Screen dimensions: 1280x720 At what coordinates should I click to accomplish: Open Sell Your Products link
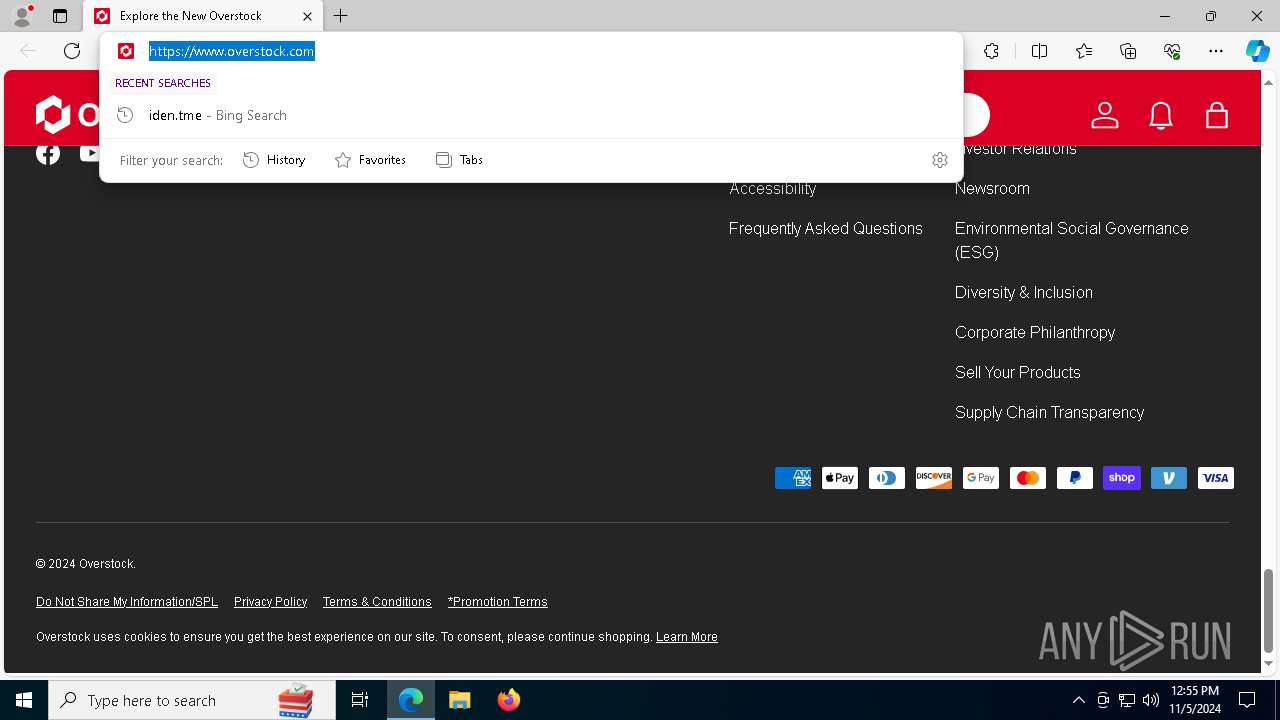[x=1017, y=372]
